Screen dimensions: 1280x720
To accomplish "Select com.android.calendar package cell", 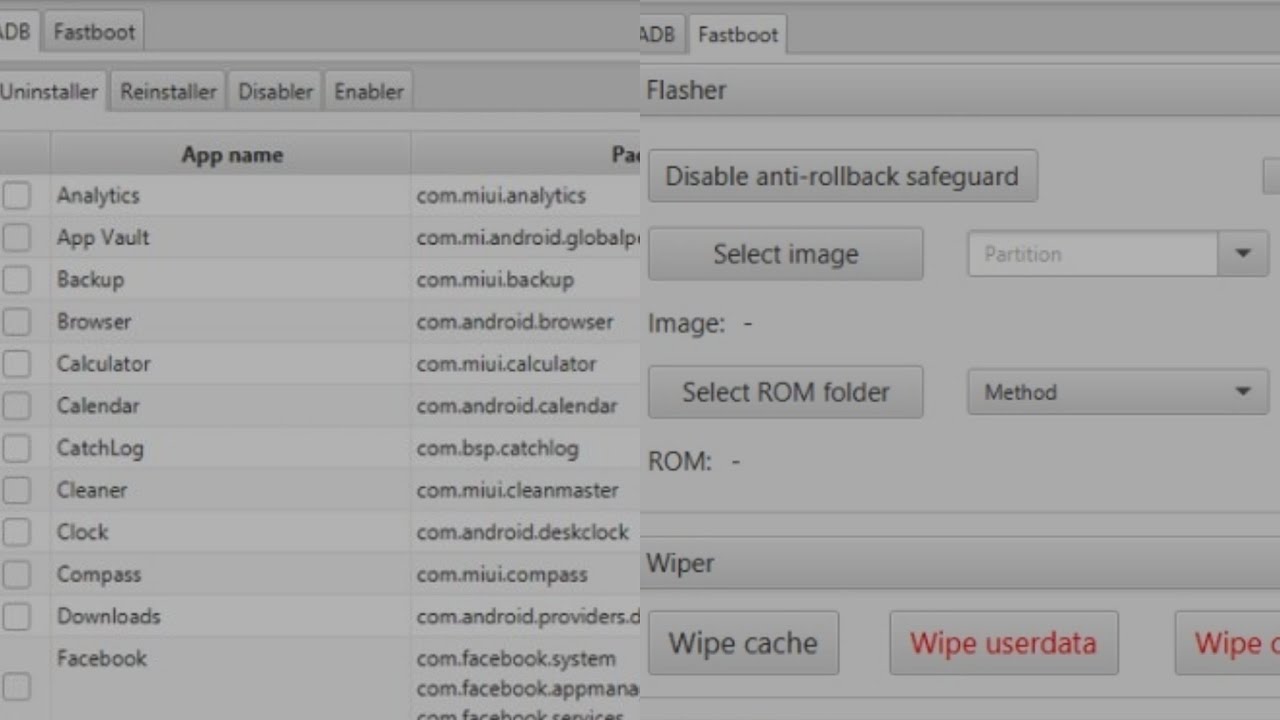I will click(517, 406).
